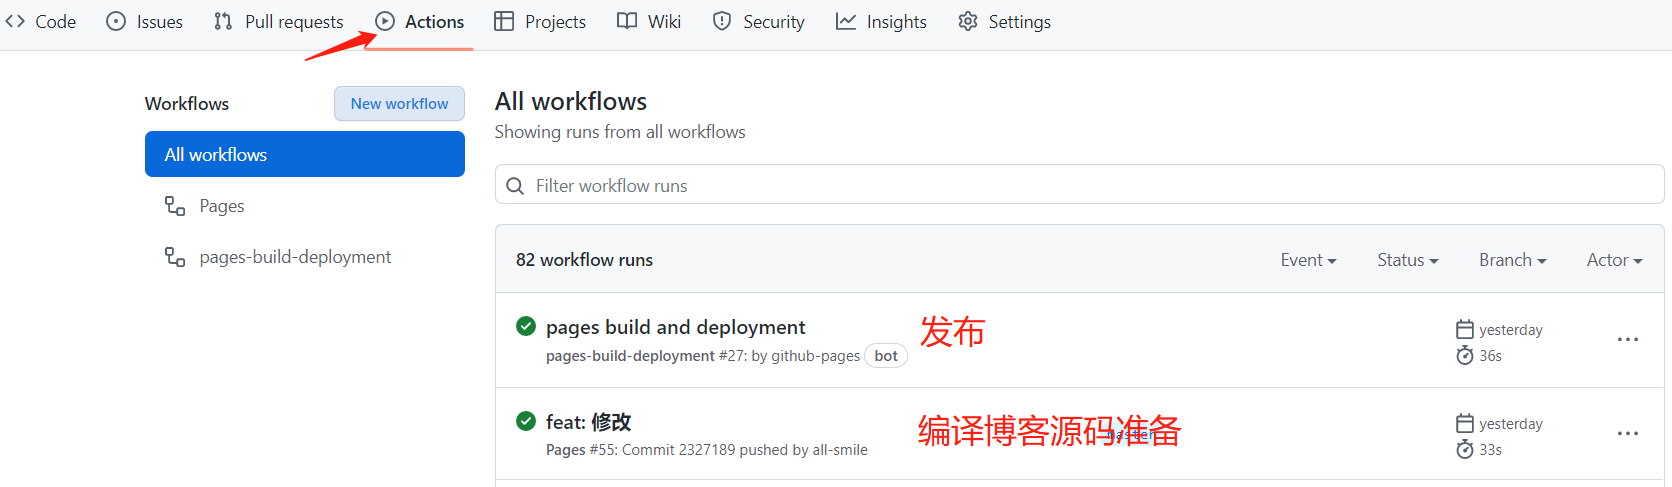The image size is (1672, 487).
Task: Expand the Status filter dropdown
Action: (1408, 260)
